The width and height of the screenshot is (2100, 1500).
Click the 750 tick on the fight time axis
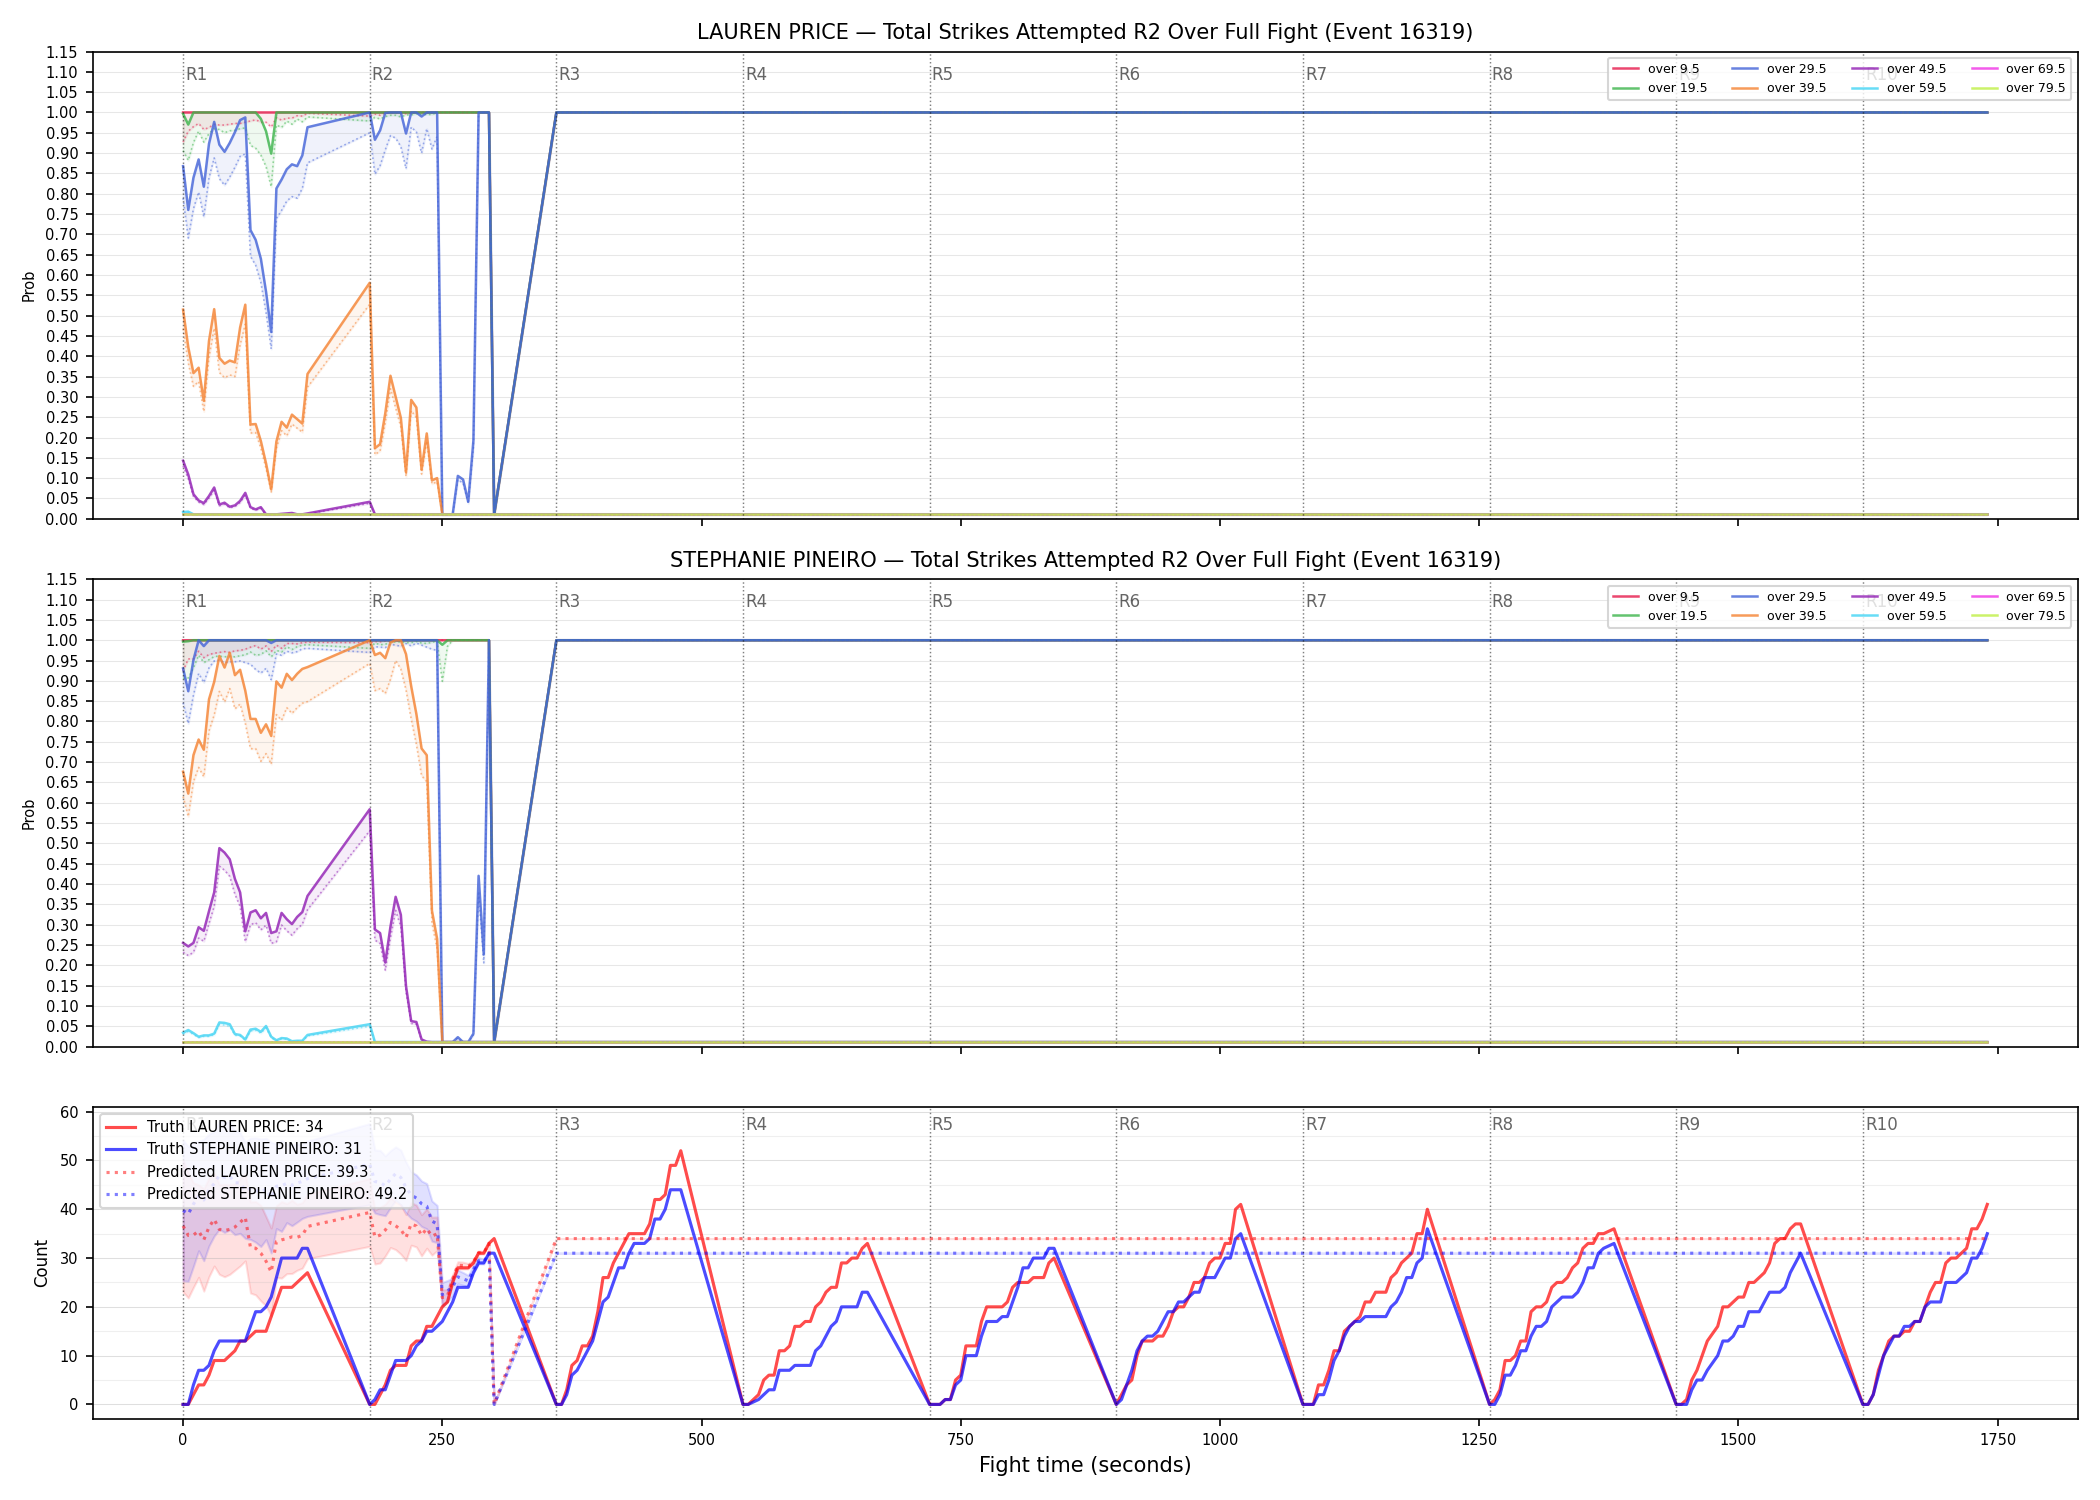(960, 1440)
